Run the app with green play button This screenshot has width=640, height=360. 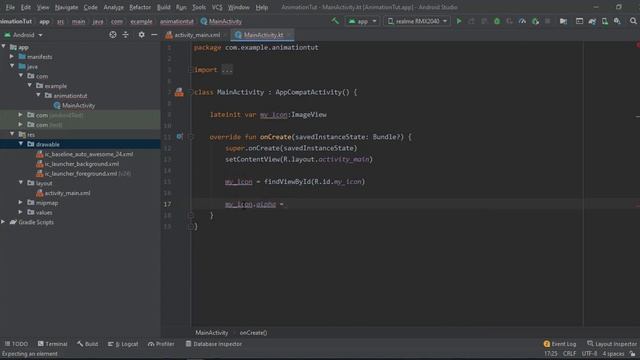459,21
